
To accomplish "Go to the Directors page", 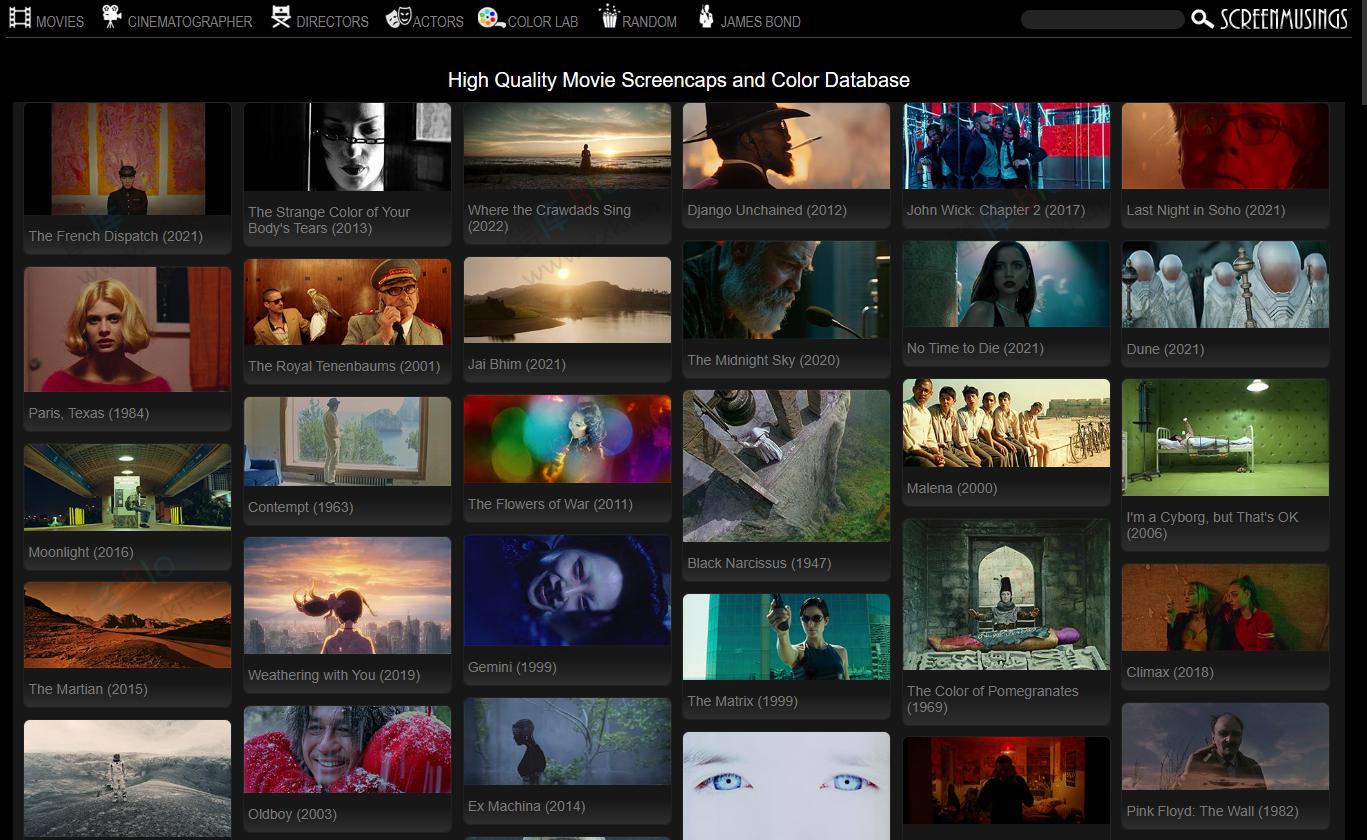I will coord(332,21).
